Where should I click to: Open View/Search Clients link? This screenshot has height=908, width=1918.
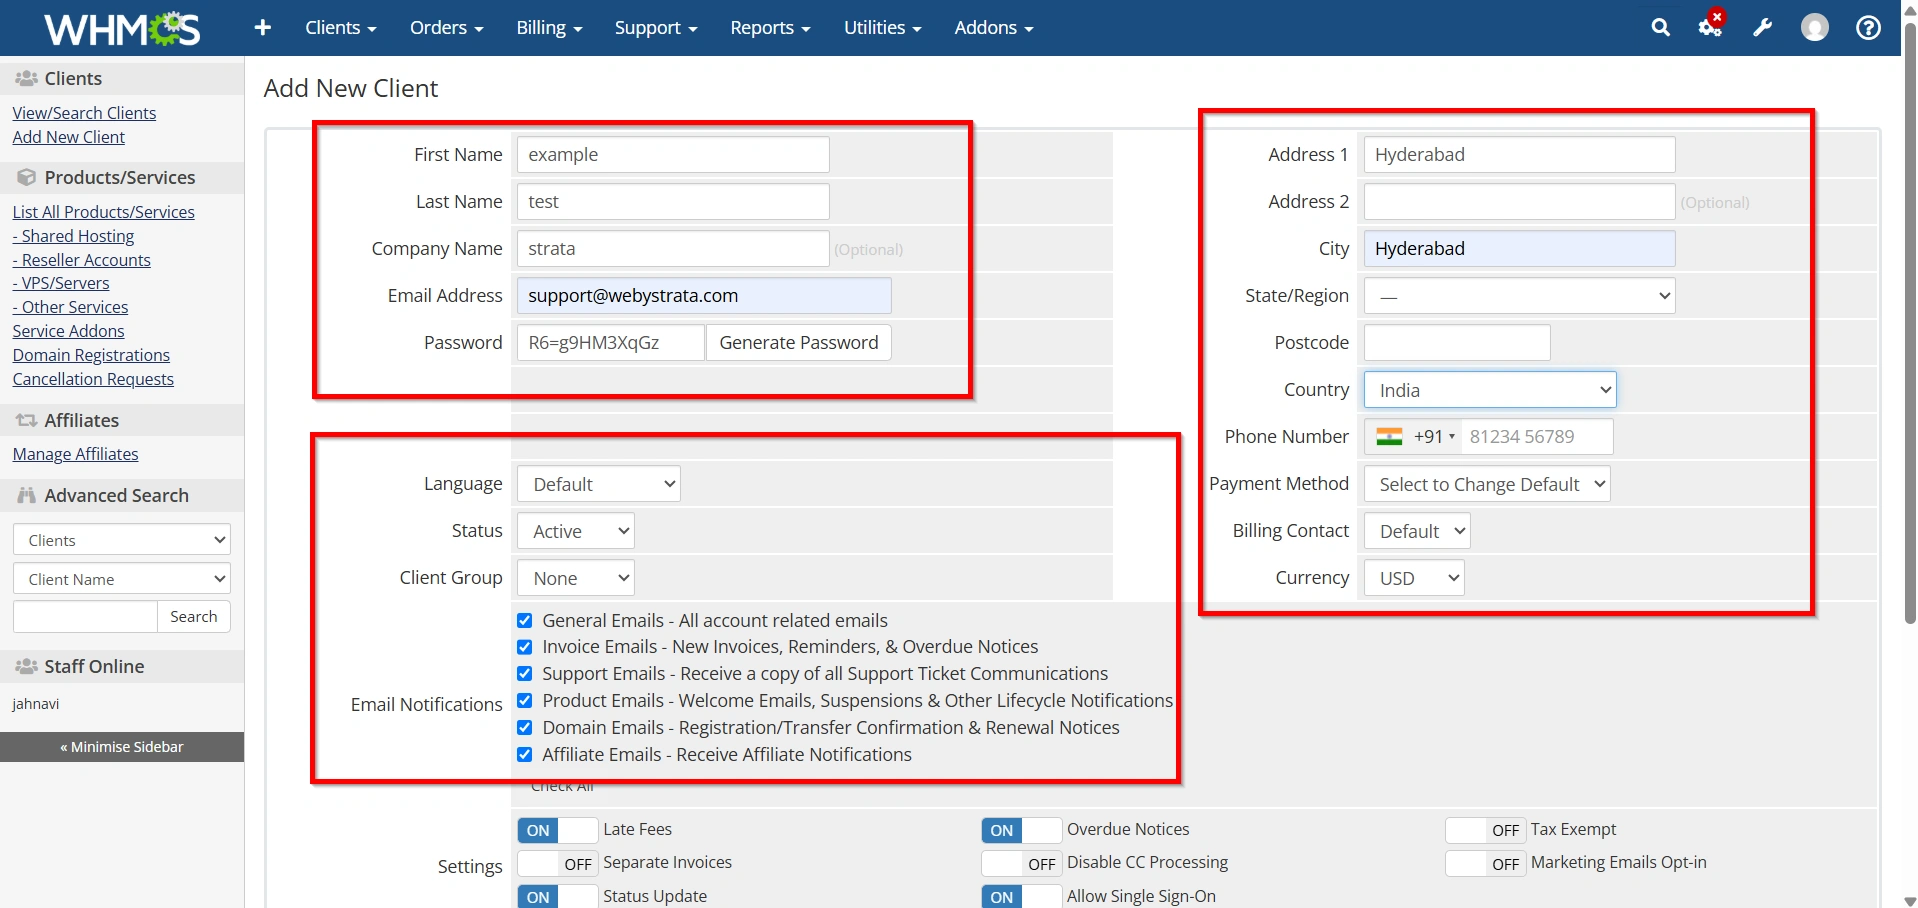click(x=84, y=113)
